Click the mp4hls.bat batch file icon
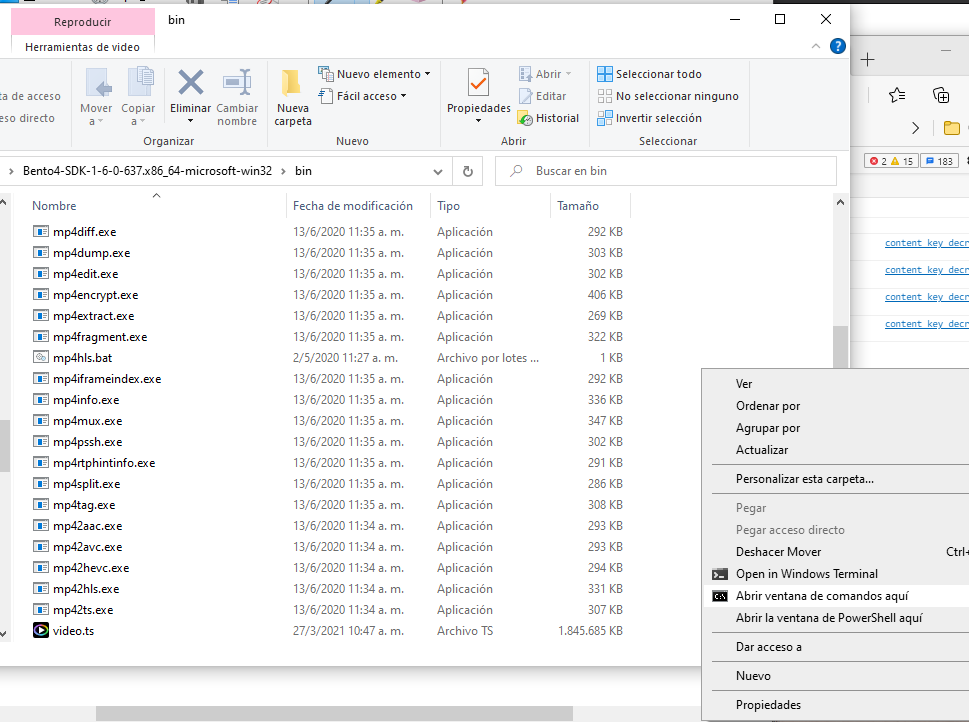Viewport: 969px width, 722px height. (41, 357)
